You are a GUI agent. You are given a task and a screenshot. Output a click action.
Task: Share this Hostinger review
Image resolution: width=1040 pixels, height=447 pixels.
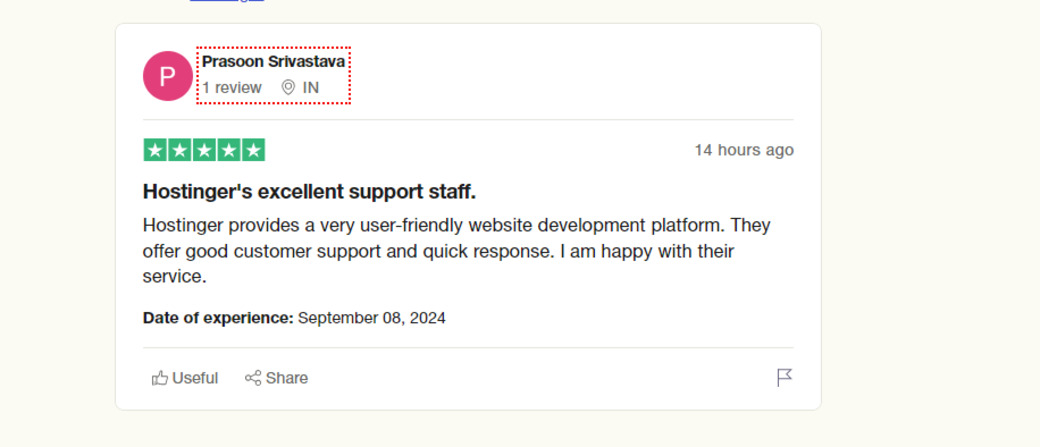[276, 378]
